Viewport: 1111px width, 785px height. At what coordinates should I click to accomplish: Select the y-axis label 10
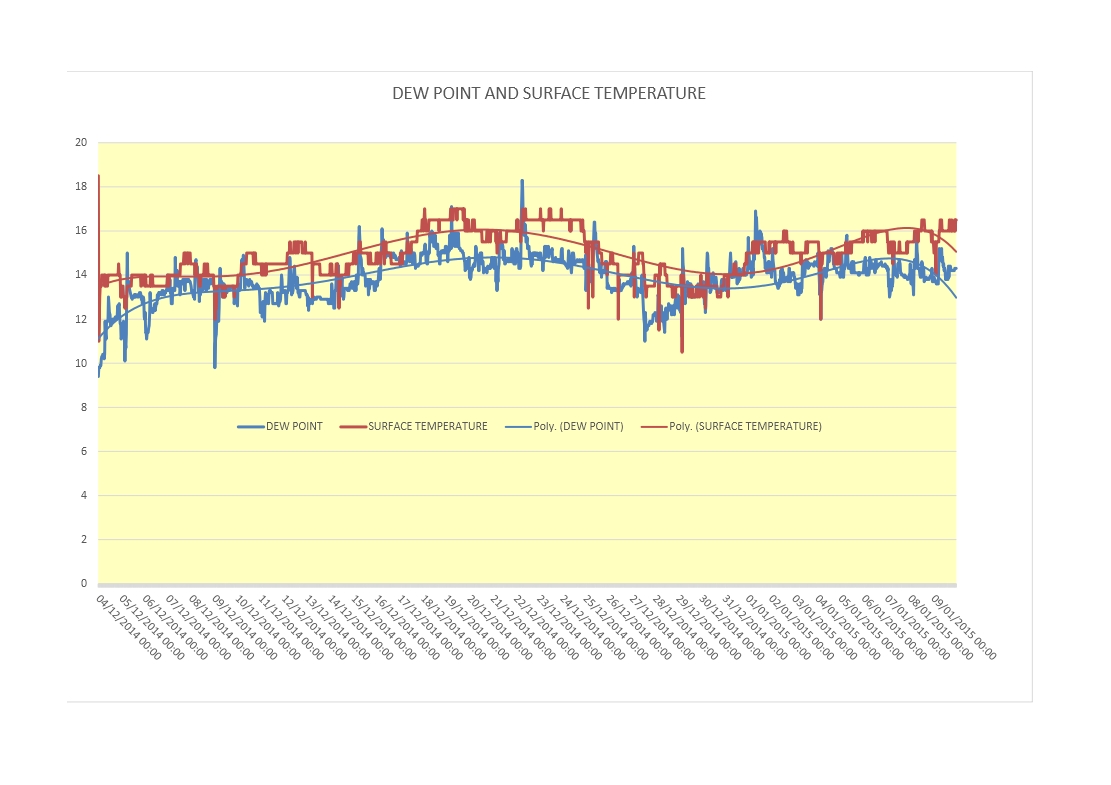click(81, 363)
